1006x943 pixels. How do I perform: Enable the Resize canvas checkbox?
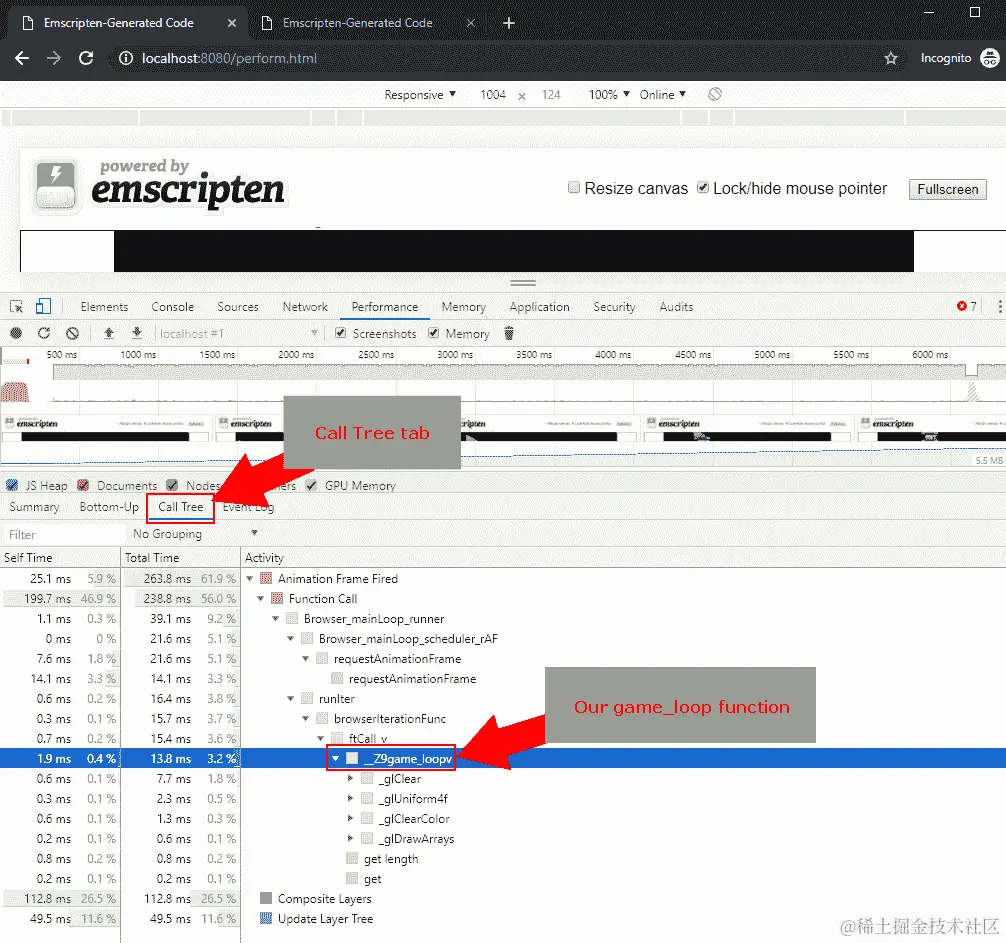coord(574,187)
